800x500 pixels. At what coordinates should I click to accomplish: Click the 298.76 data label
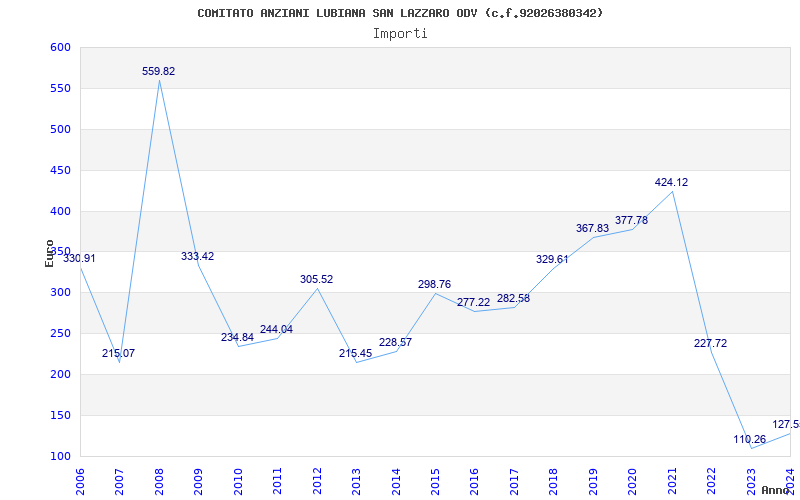pyautogui.click(x=435, y=284)
